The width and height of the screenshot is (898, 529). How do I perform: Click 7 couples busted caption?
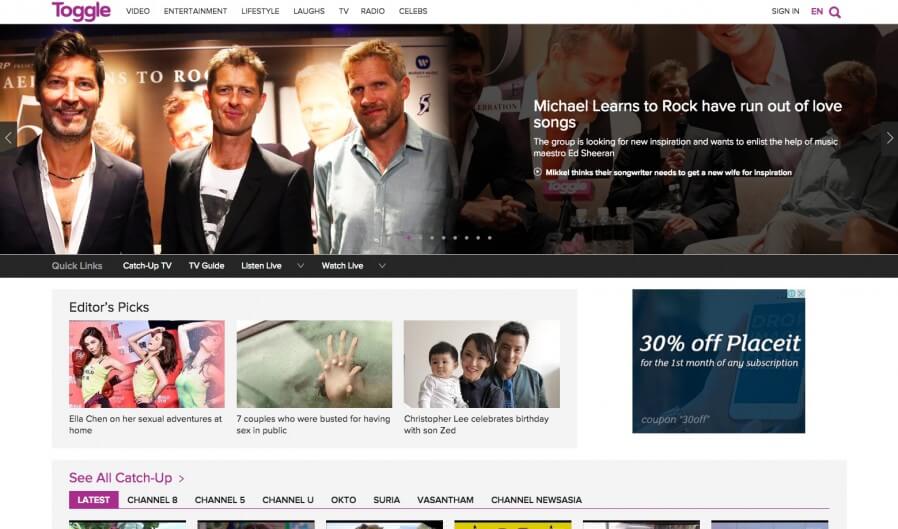point(313,424)
